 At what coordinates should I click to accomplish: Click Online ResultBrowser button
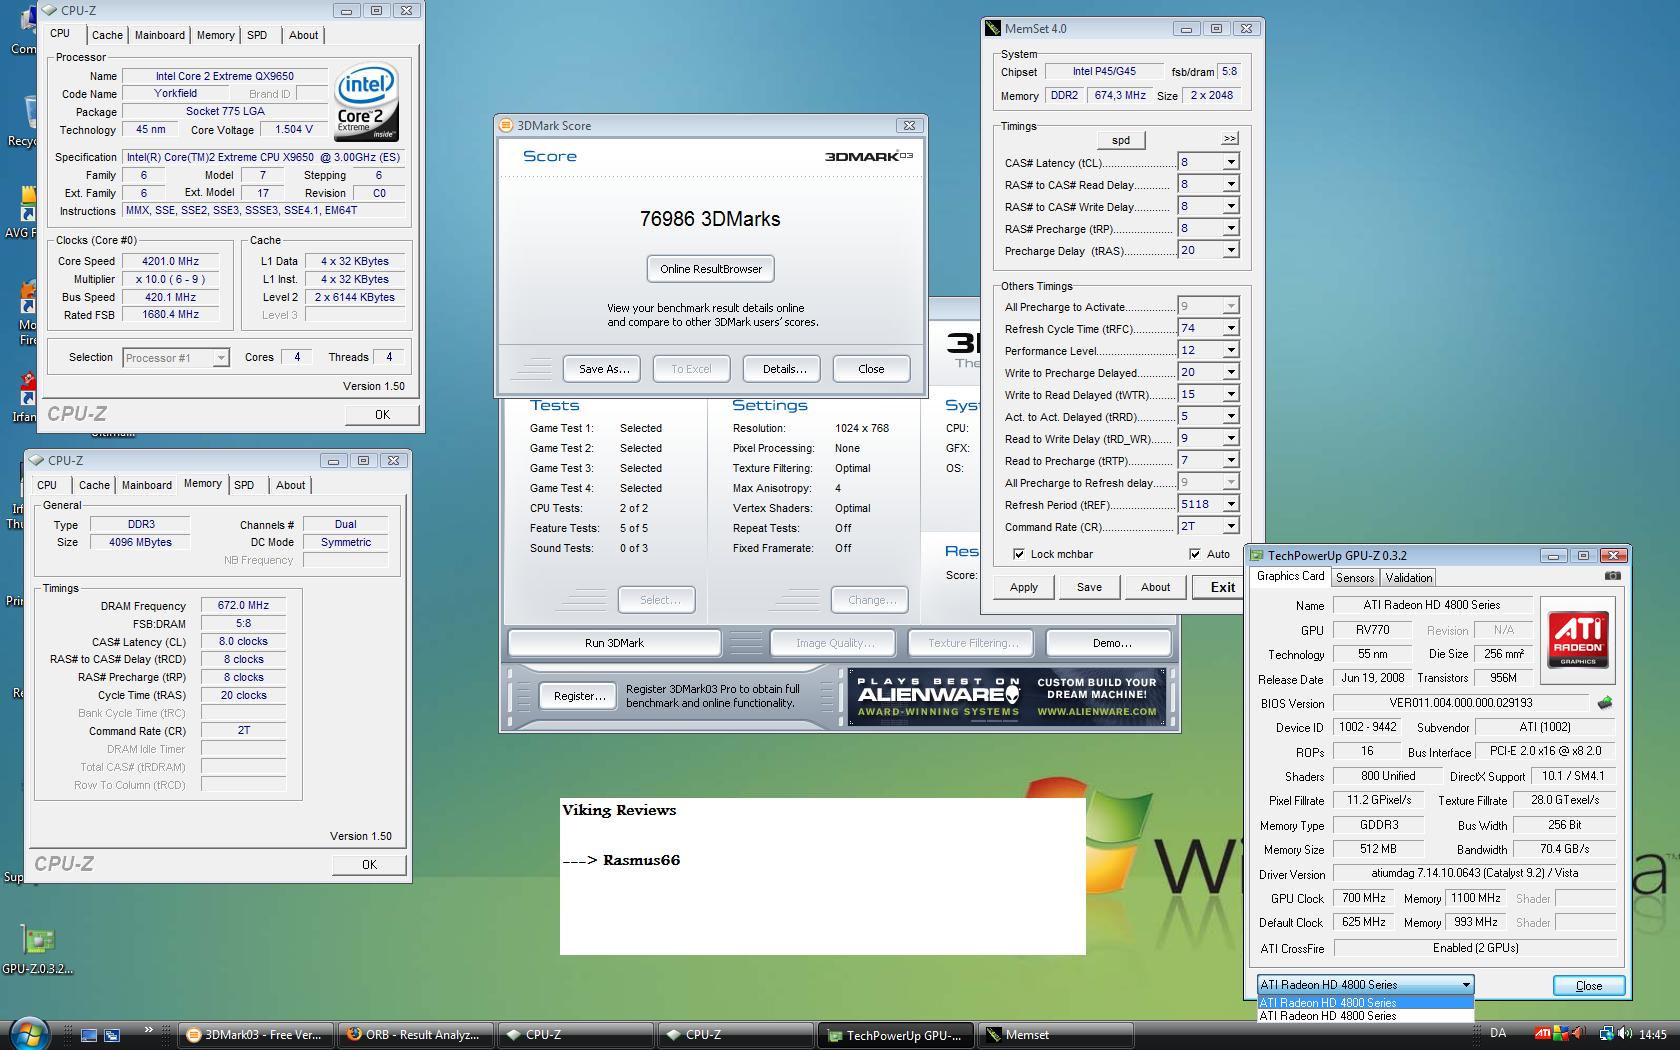coord(711,269)
